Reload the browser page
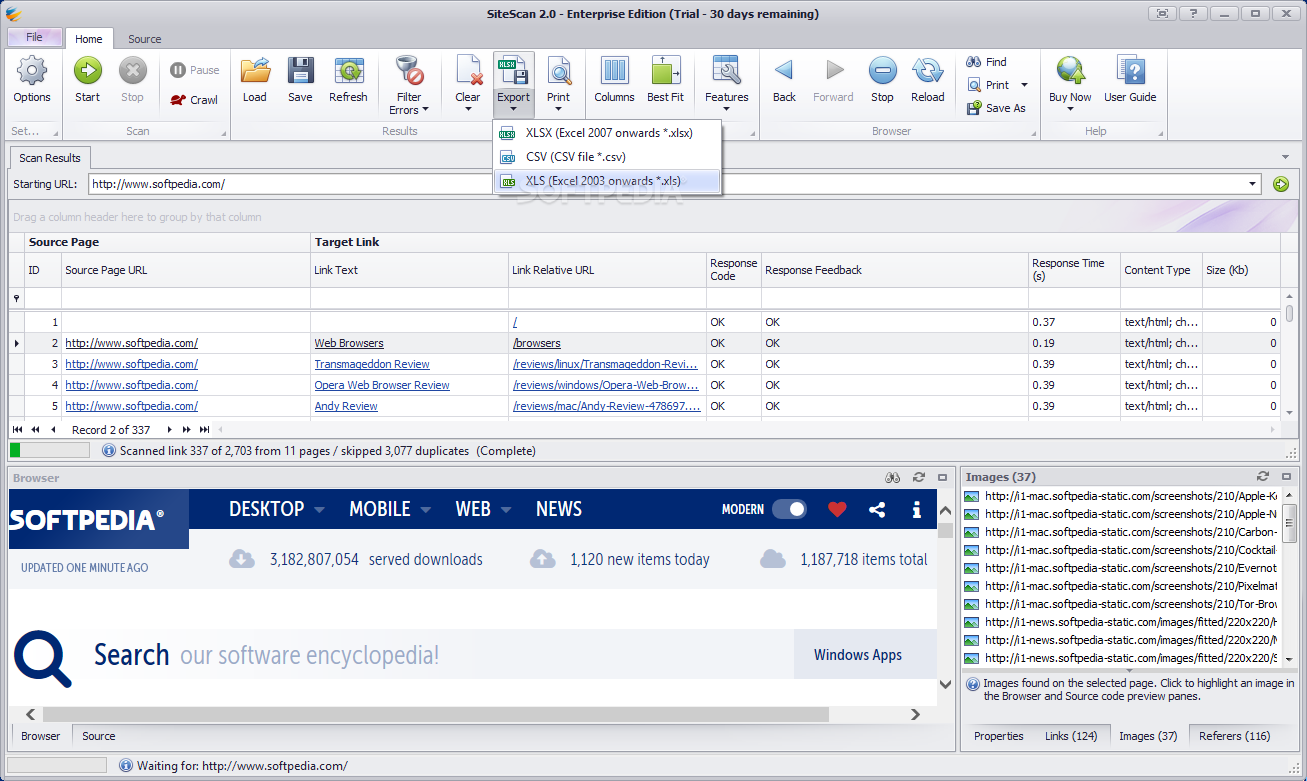 coord(927,80)
